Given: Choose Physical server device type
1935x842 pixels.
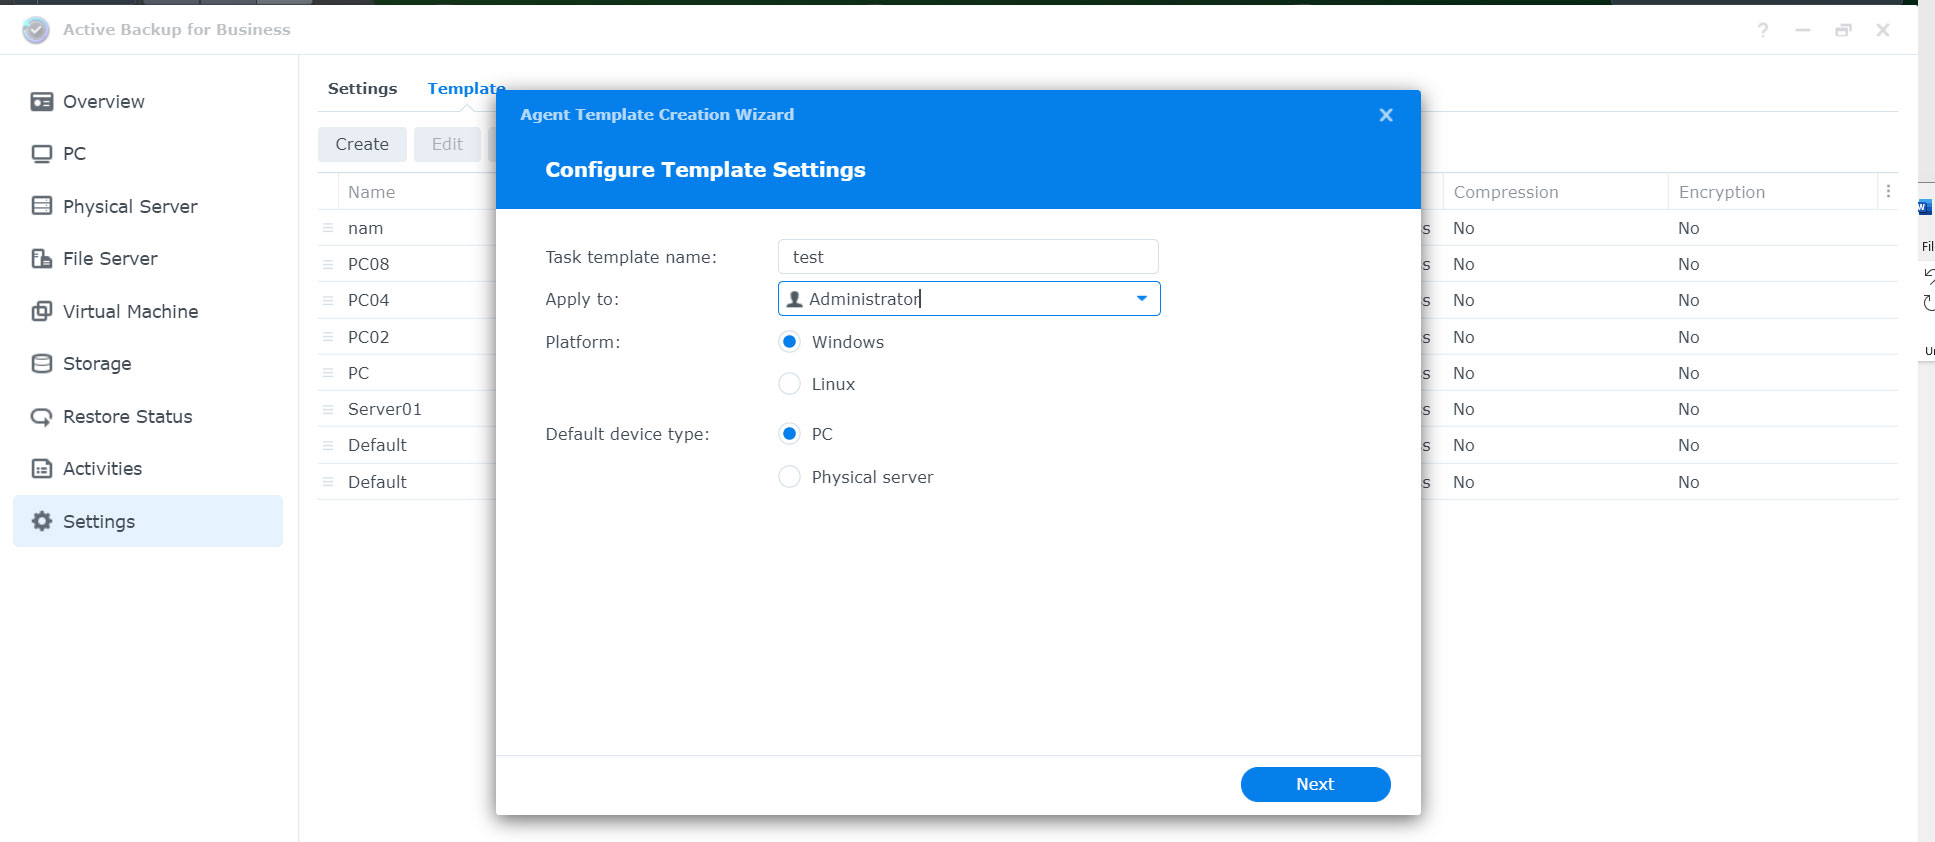Looking at the screenshot, I should (789, 477).
